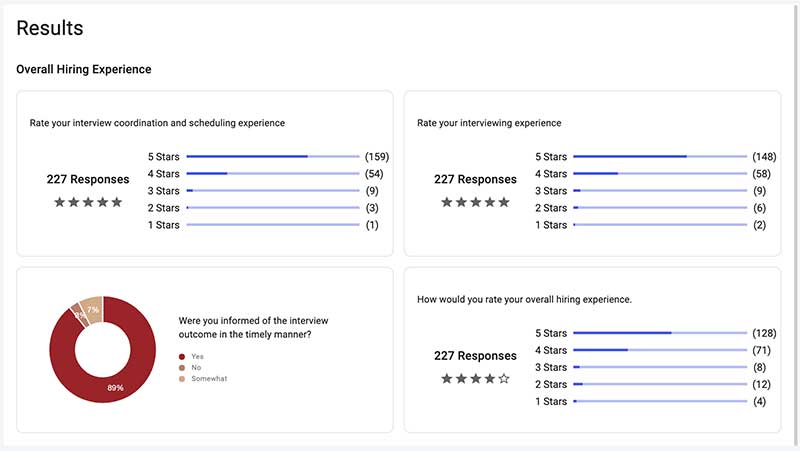Click the (159) count in scheduling experience
800x451 pixels.
click(x=377, y=157)
